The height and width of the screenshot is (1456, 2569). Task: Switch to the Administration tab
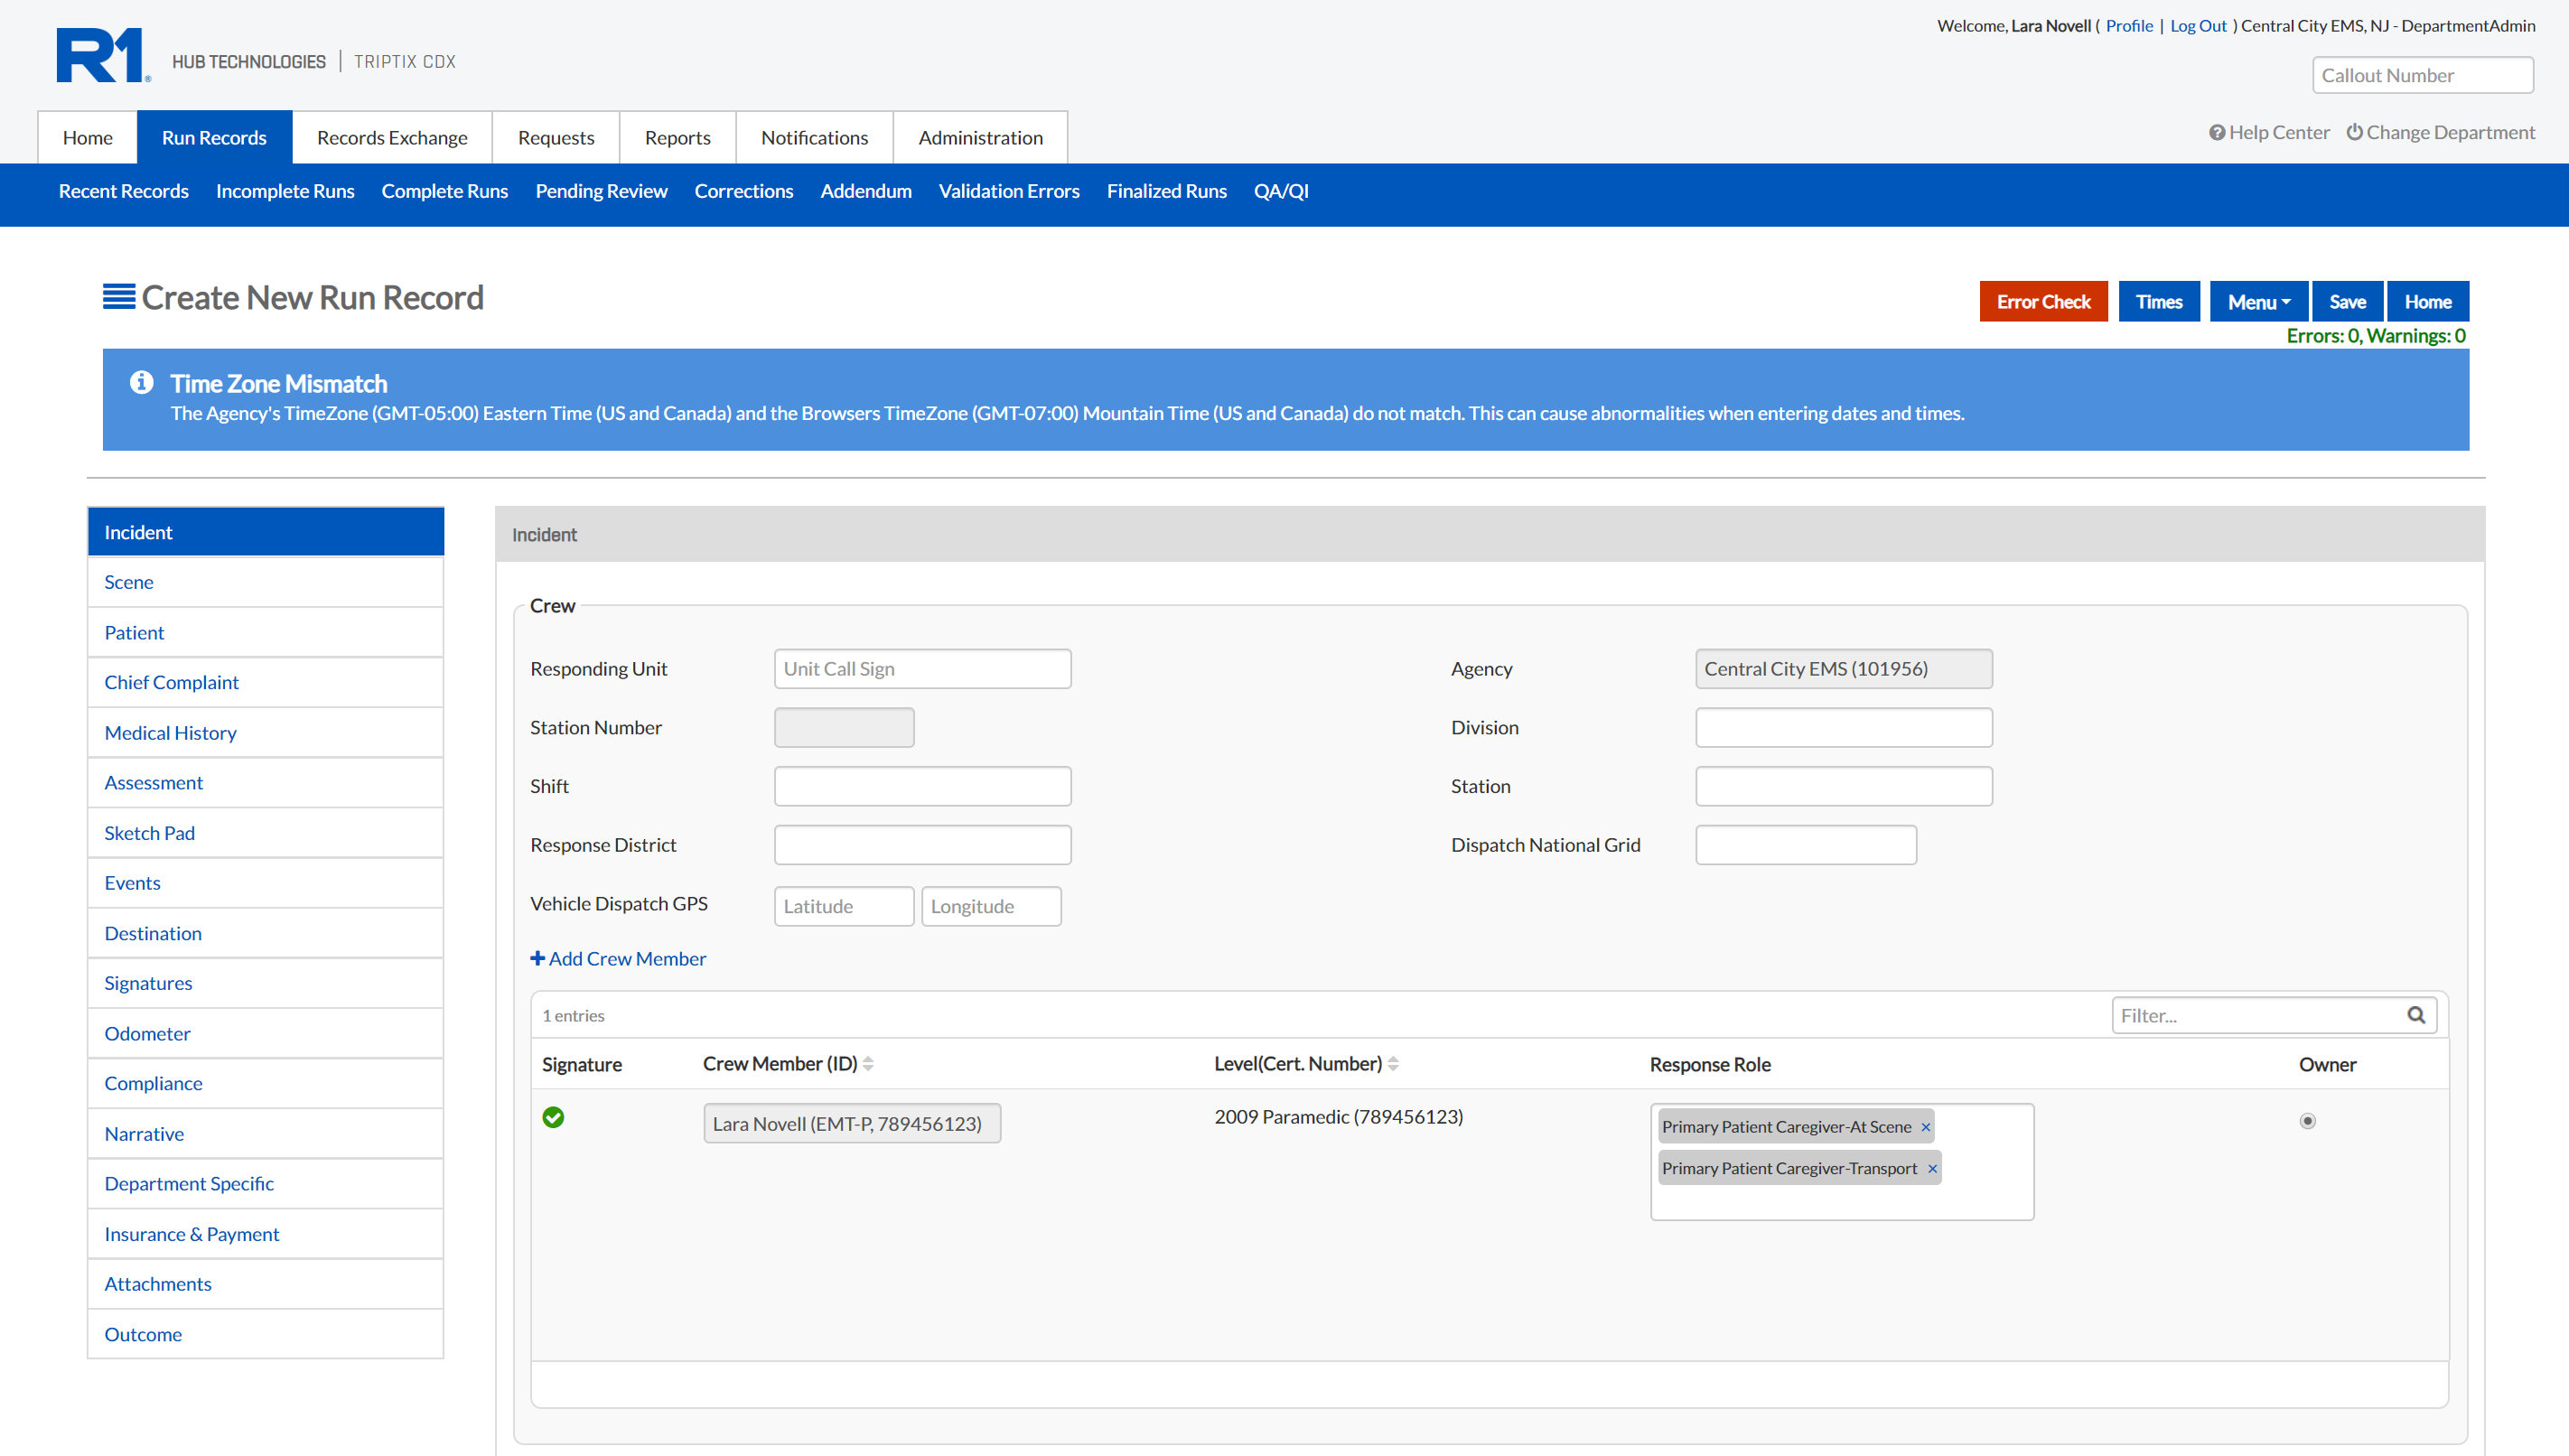click(x=980, y=137)
